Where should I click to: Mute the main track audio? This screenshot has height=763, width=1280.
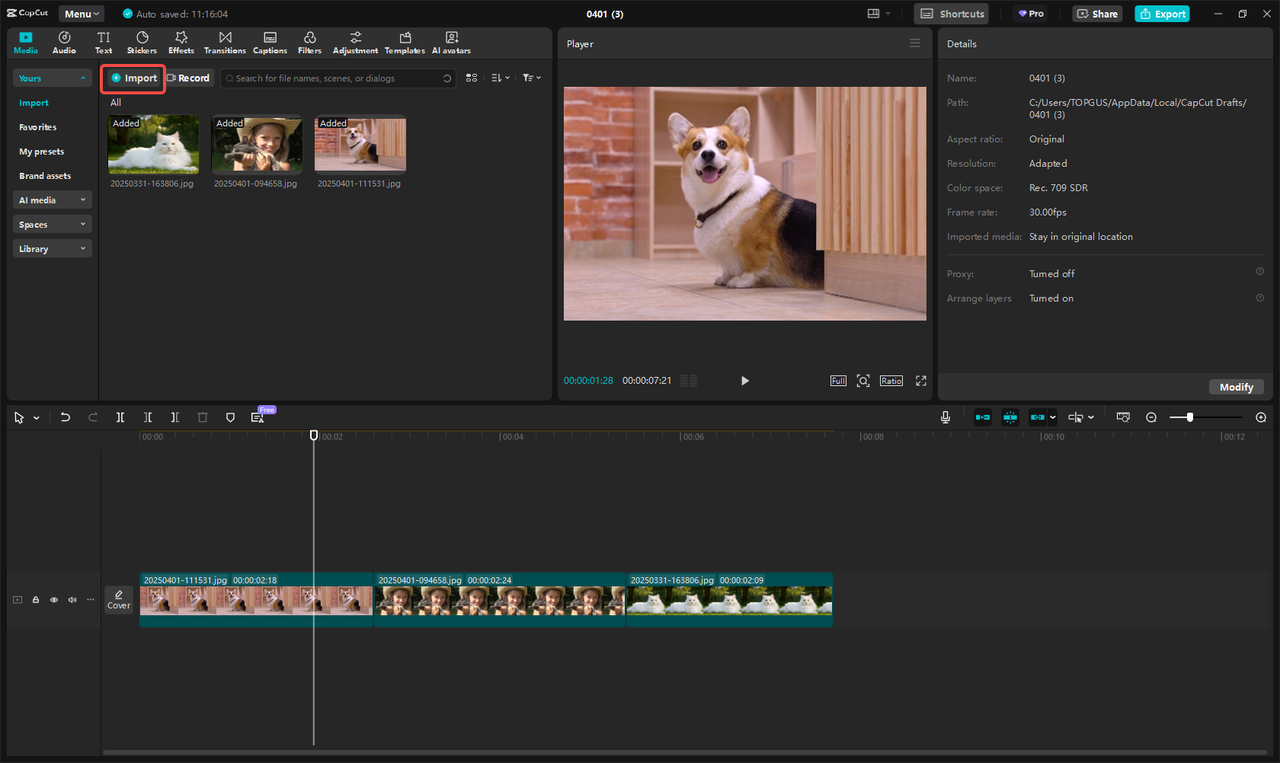pyautogui.click(x=72, y=600)
